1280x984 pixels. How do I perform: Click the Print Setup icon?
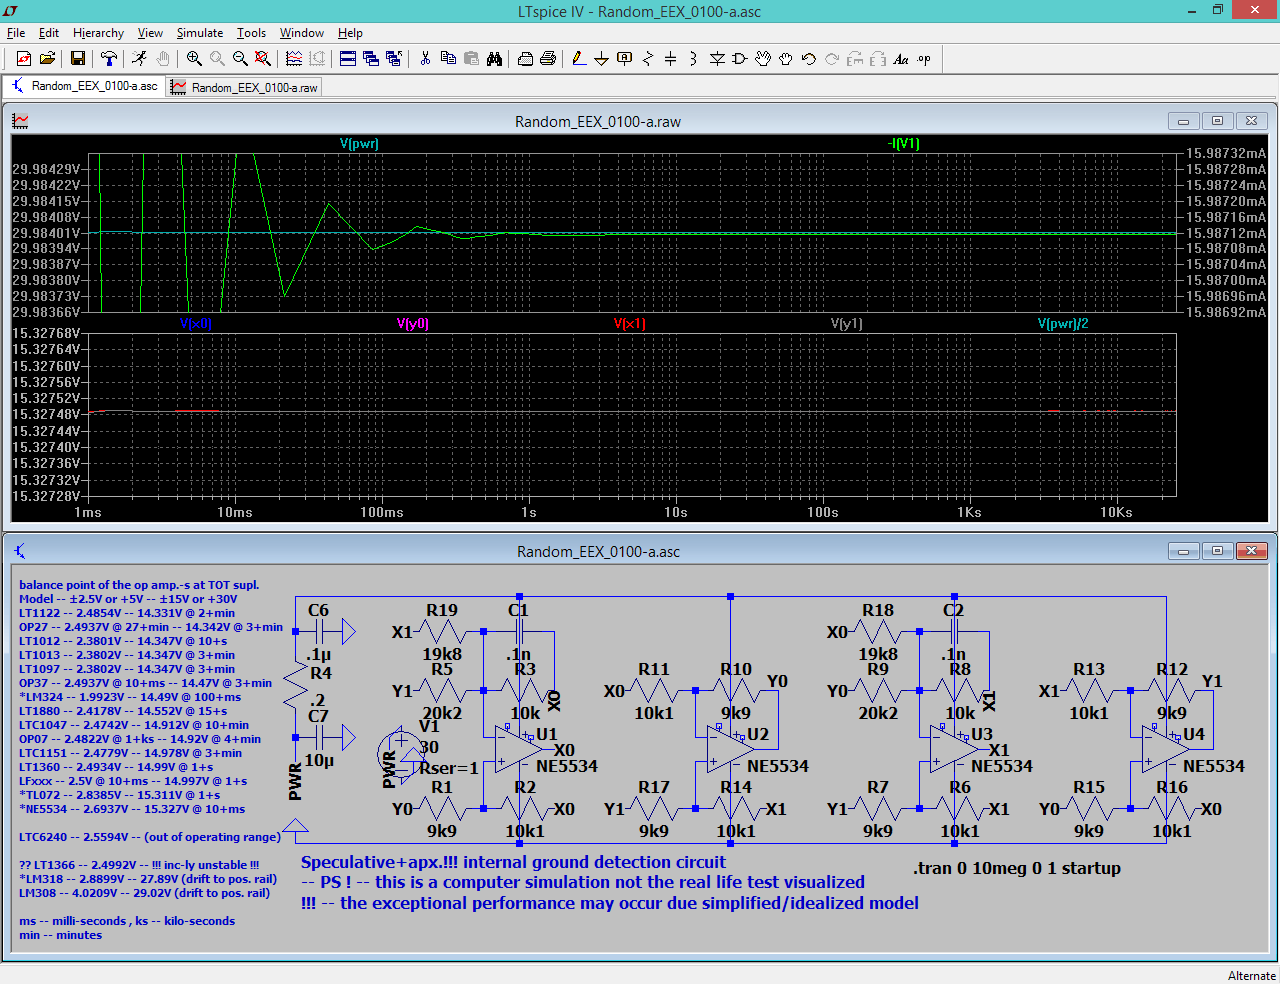(x=525, y=59)
